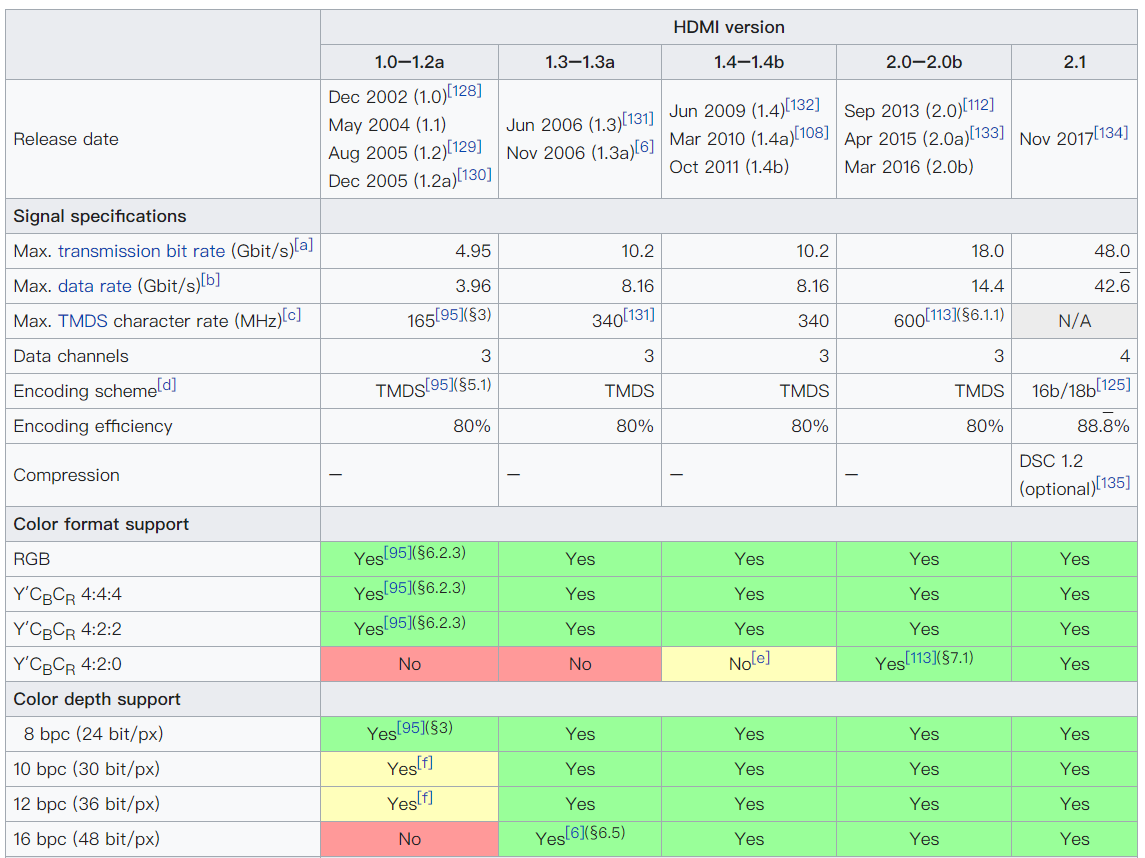Select the "1.0–1.2a" column header

410,62
